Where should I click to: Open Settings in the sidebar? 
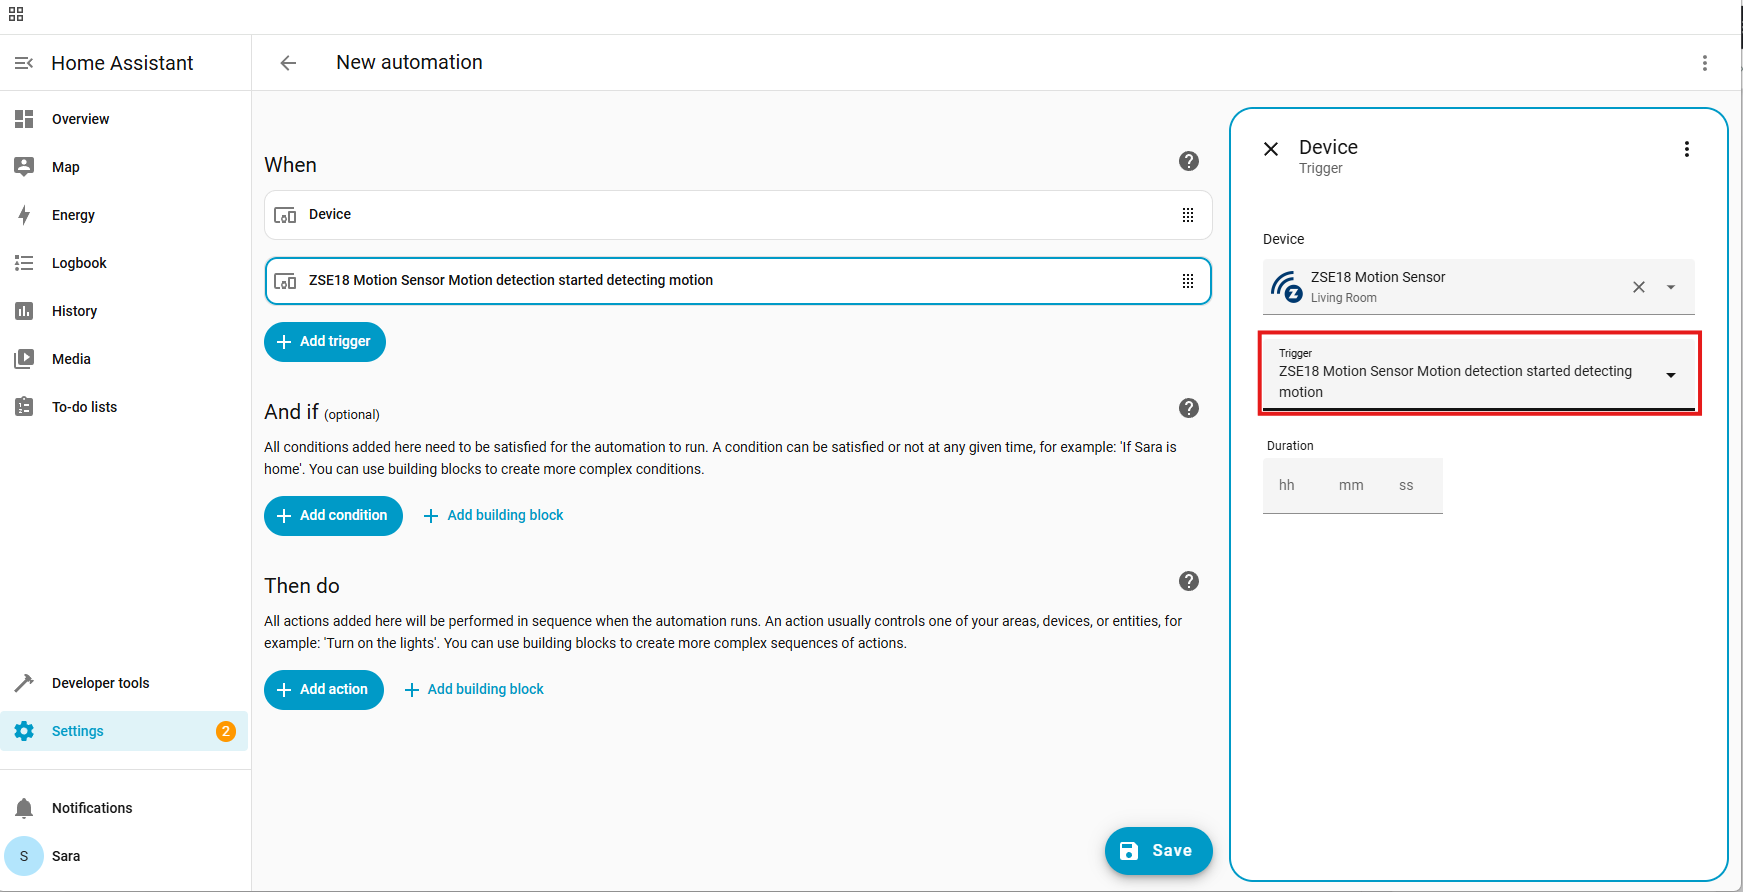click(x=125, y=731)
